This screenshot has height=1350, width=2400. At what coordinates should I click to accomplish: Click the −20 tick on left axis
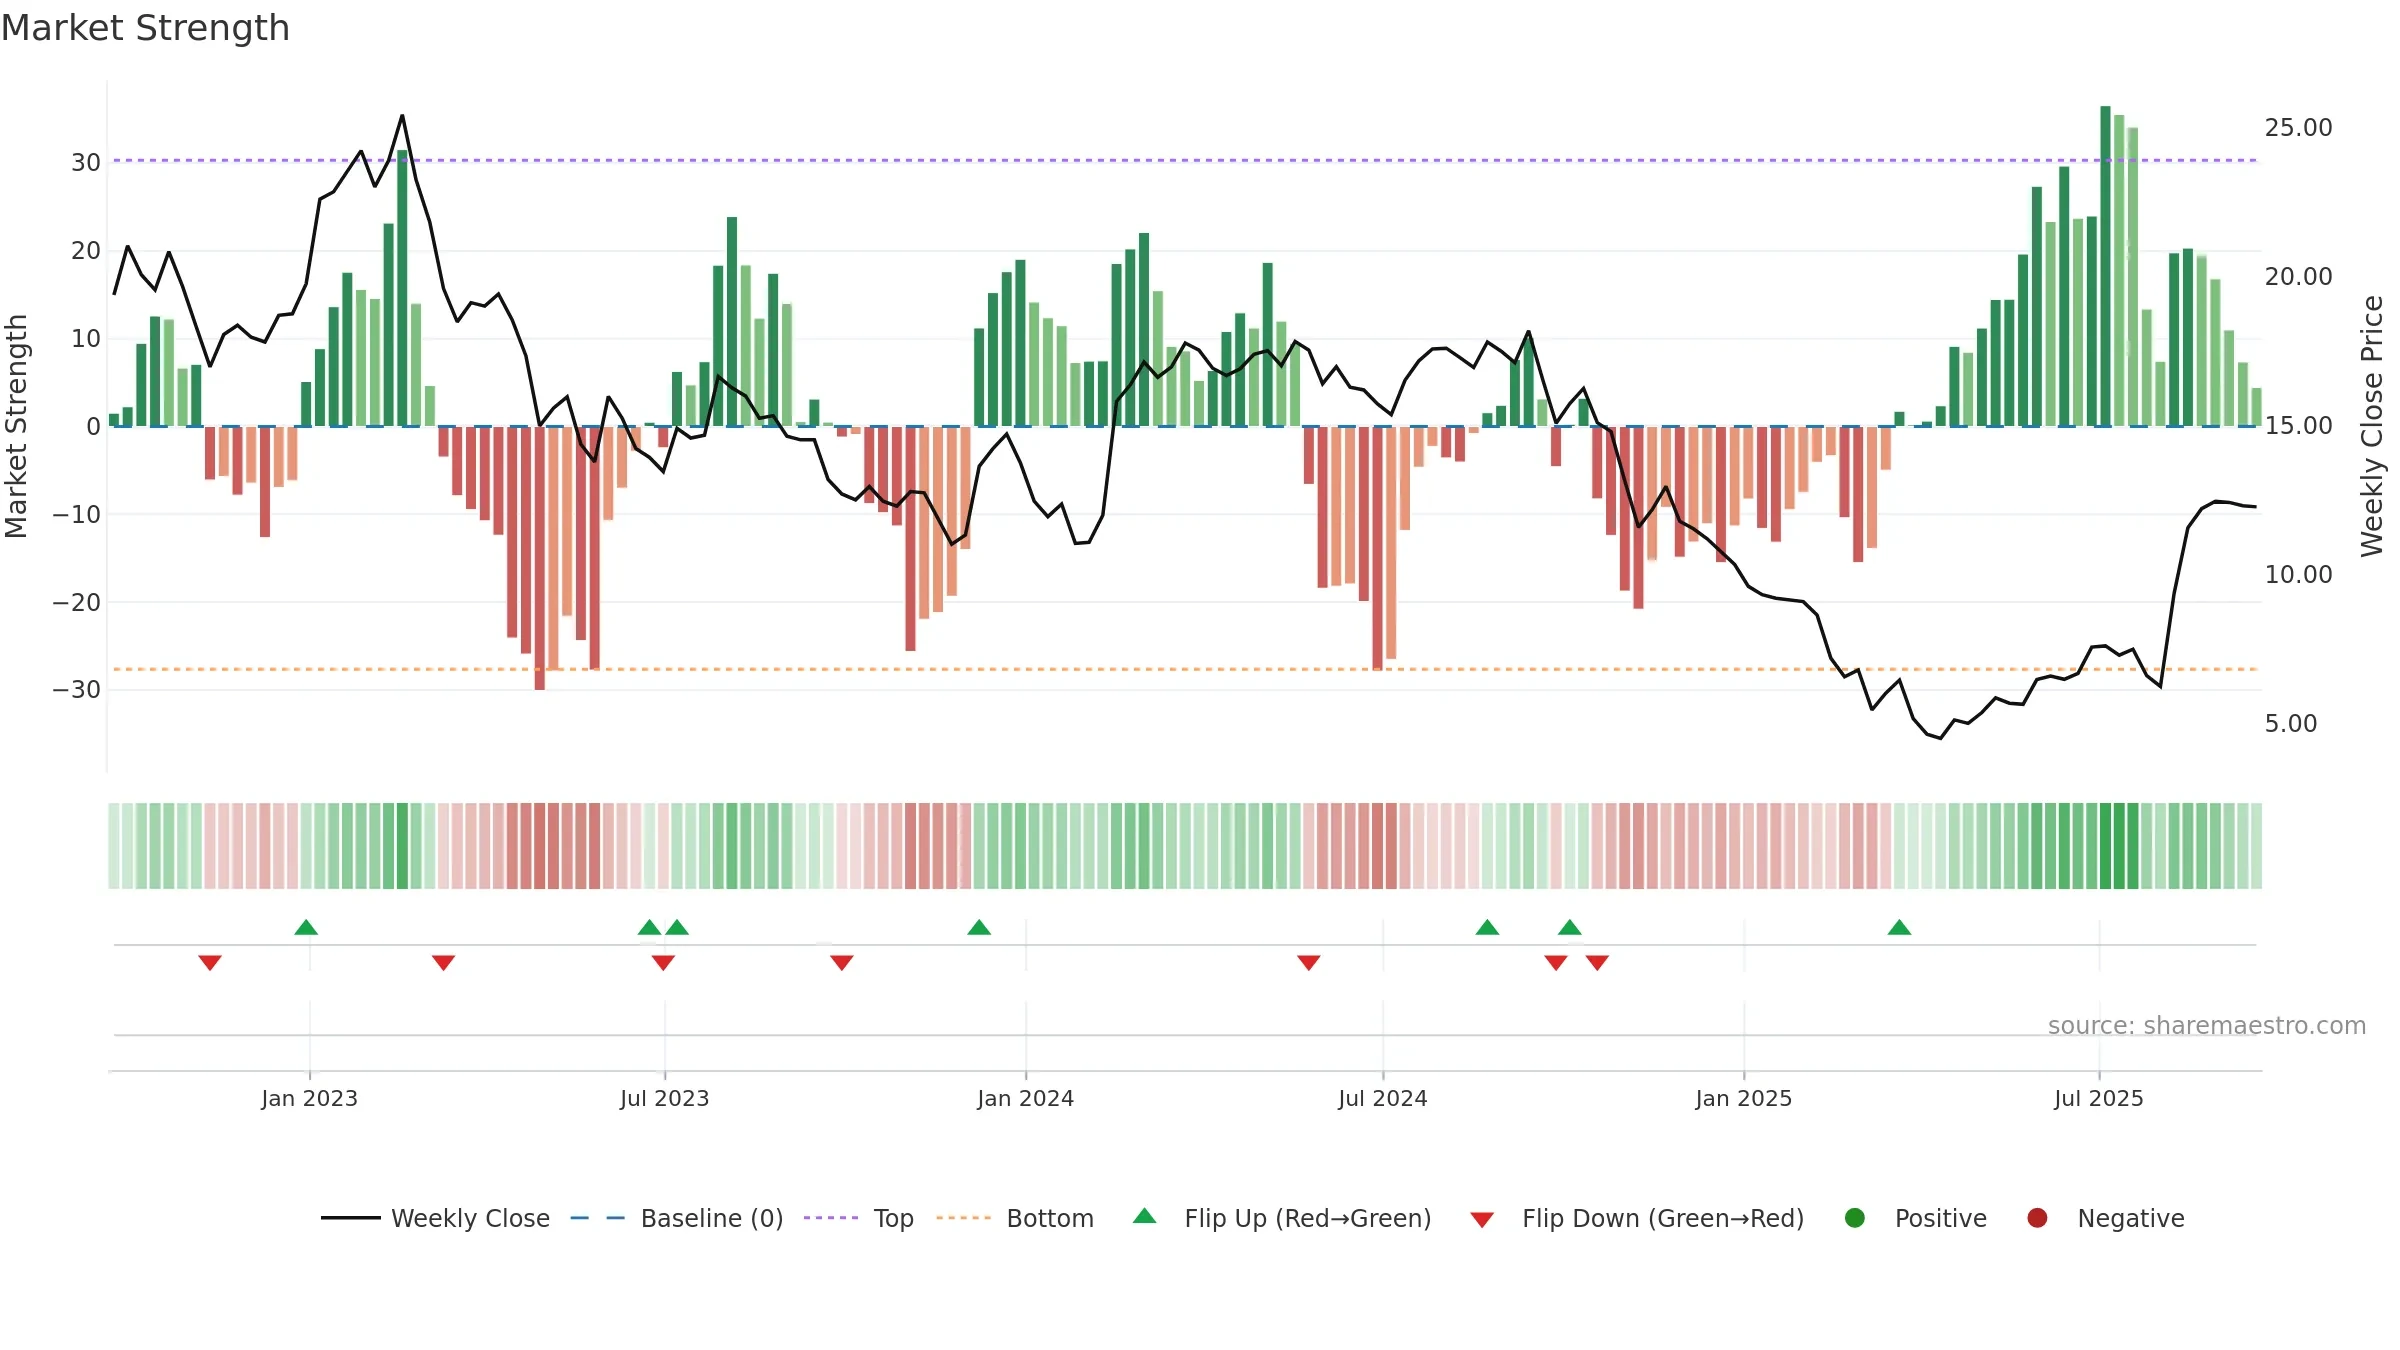(x=77, y=602)
